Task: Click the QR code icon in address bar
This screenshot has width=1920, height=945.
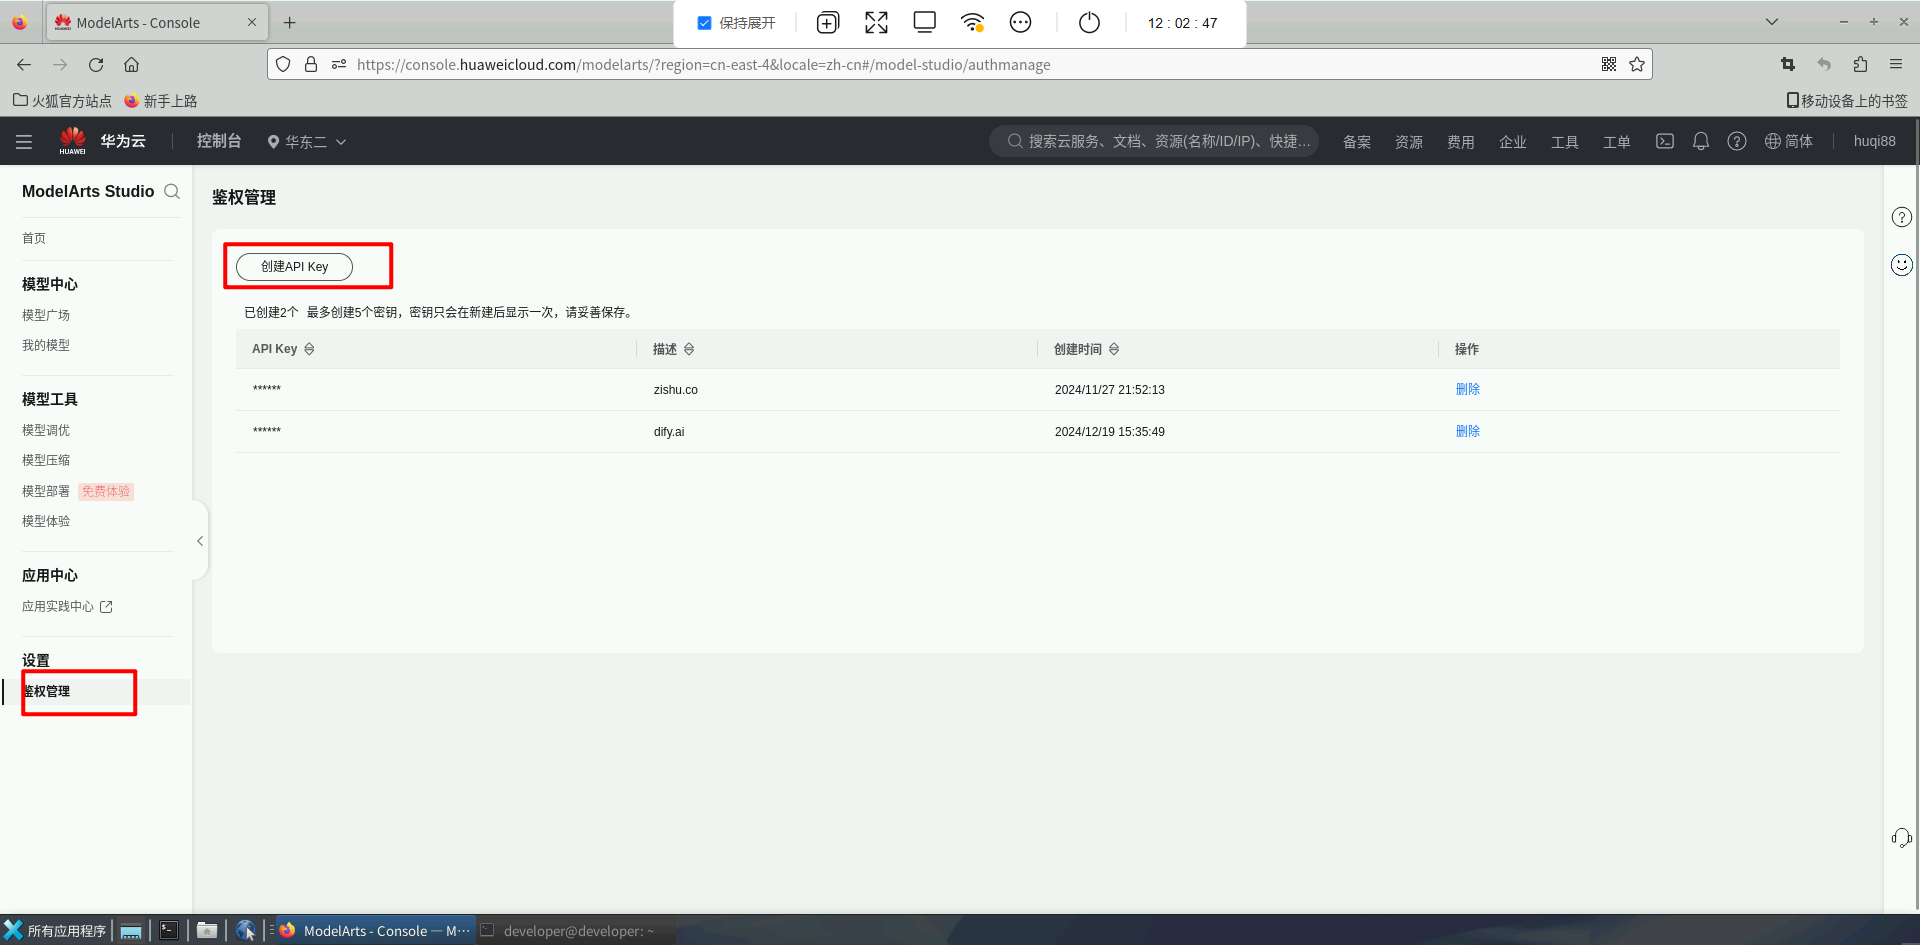Action: coord(1609,64)
